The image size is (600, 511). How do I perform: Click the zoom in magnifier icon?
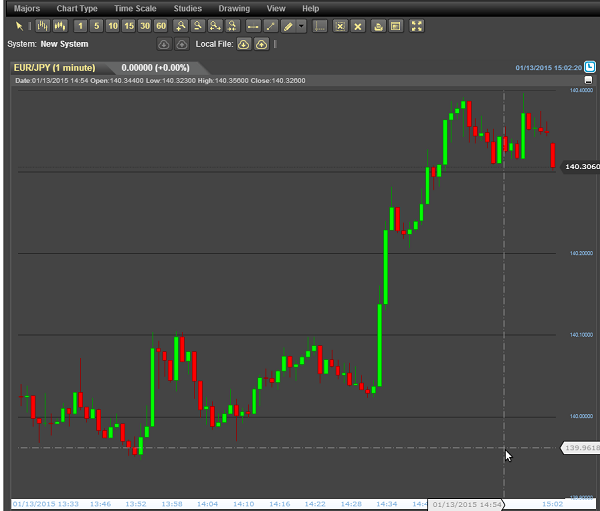click(x=180, y=26)
